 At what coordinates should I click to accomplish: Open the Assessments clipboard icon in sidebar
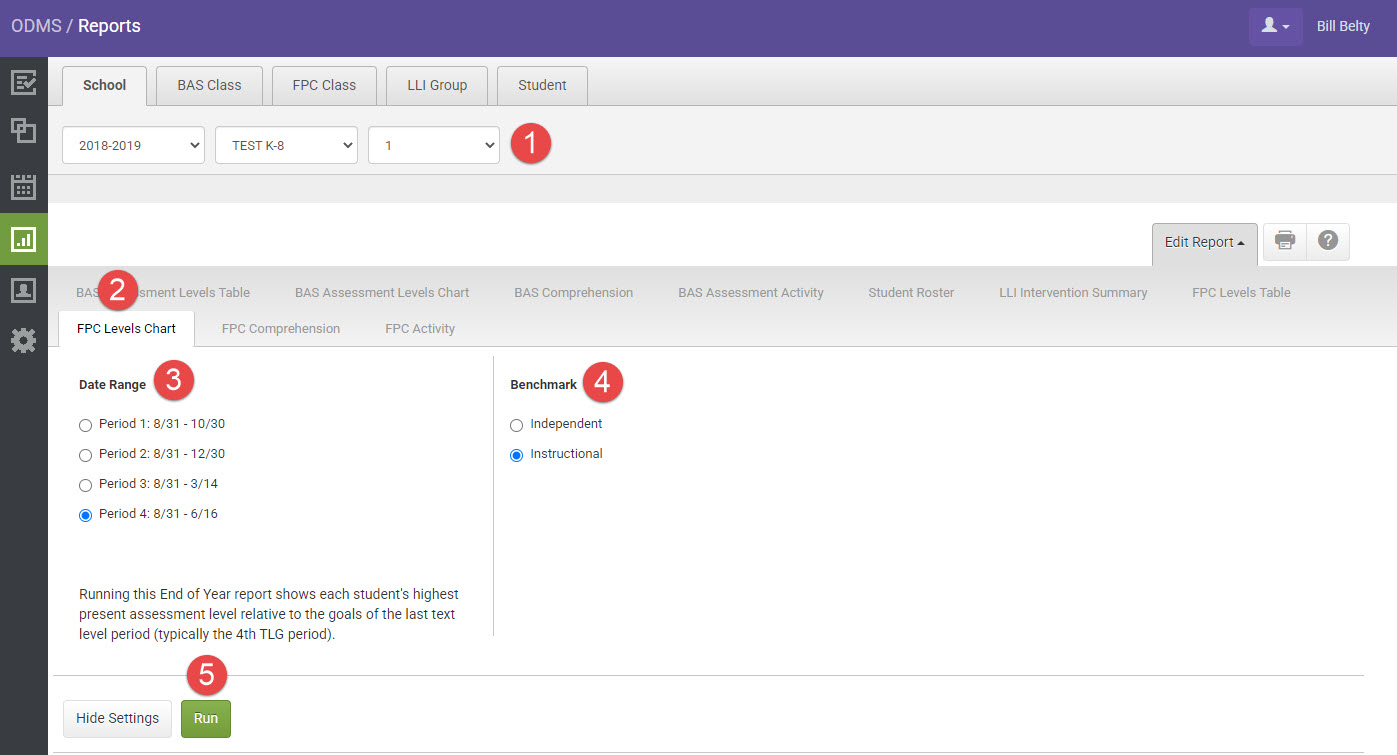(24, 84)
